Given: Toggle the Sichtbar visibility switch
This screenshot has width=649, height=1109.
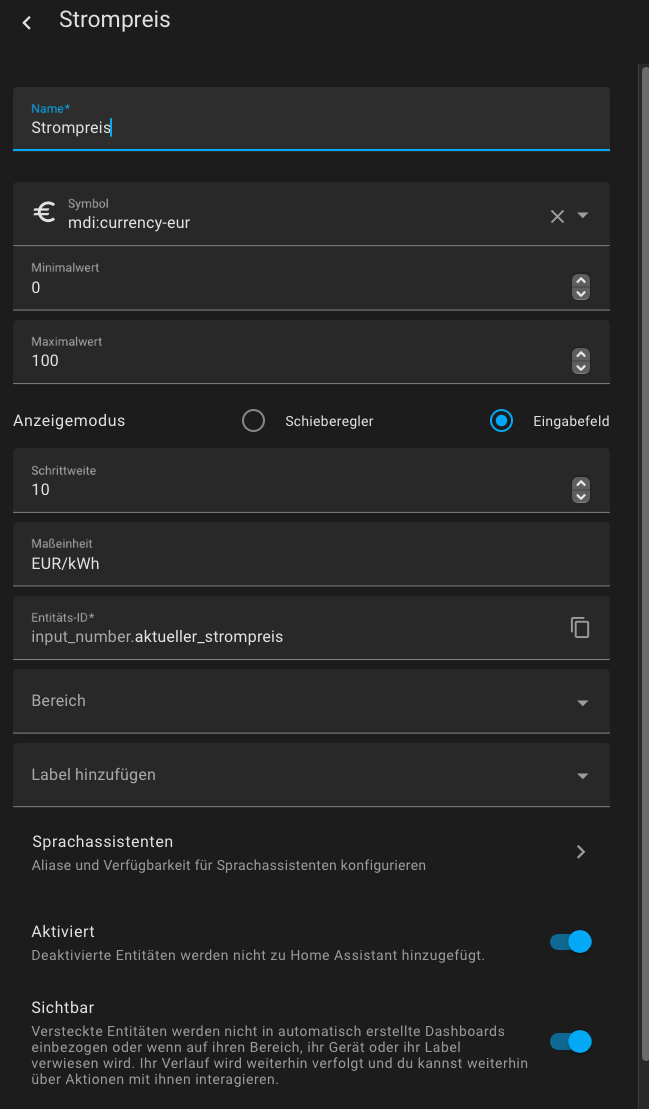Looking at the screenshot, I should pyautogui.click(x=571, y=1041).
